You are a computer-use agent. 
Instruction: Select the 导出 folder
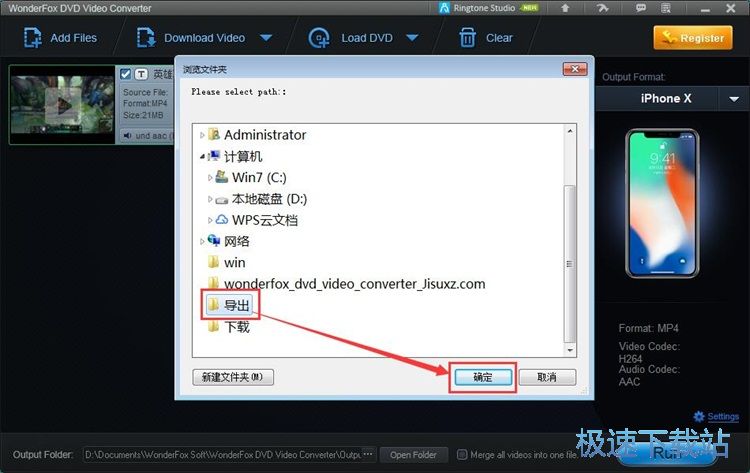pos(236,305)
